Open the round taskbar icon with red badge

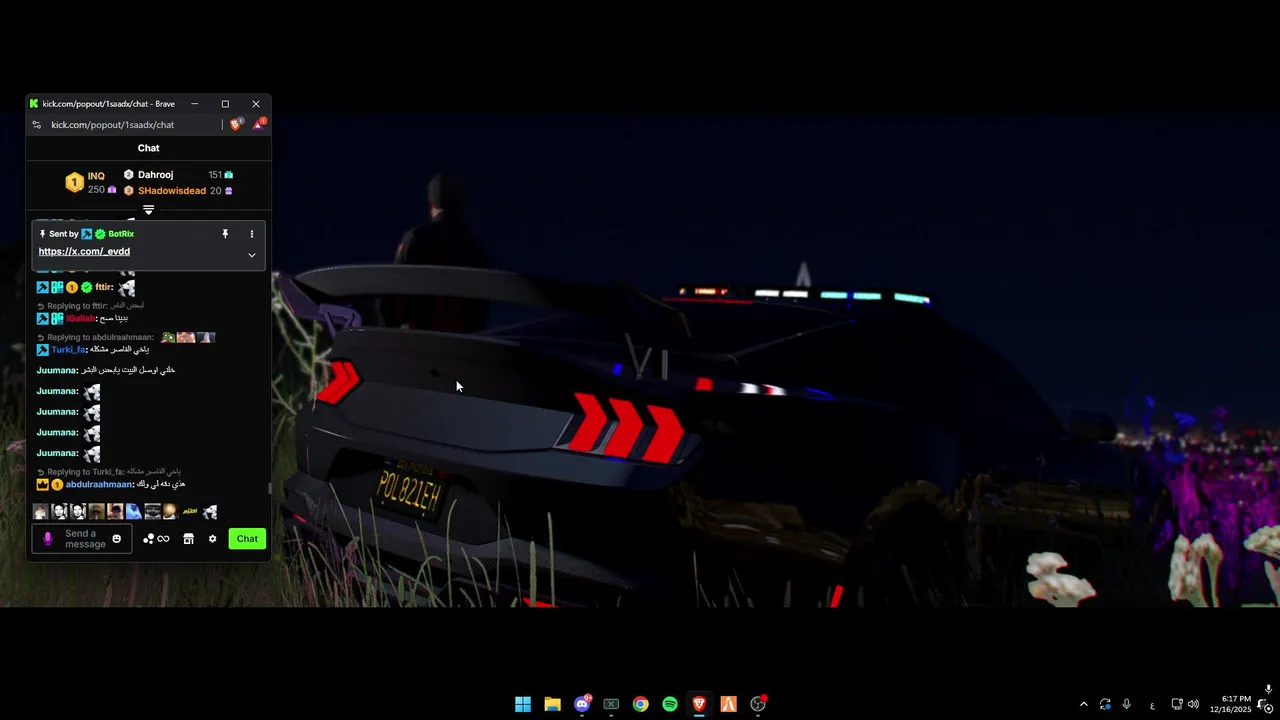tap(758, 704)
